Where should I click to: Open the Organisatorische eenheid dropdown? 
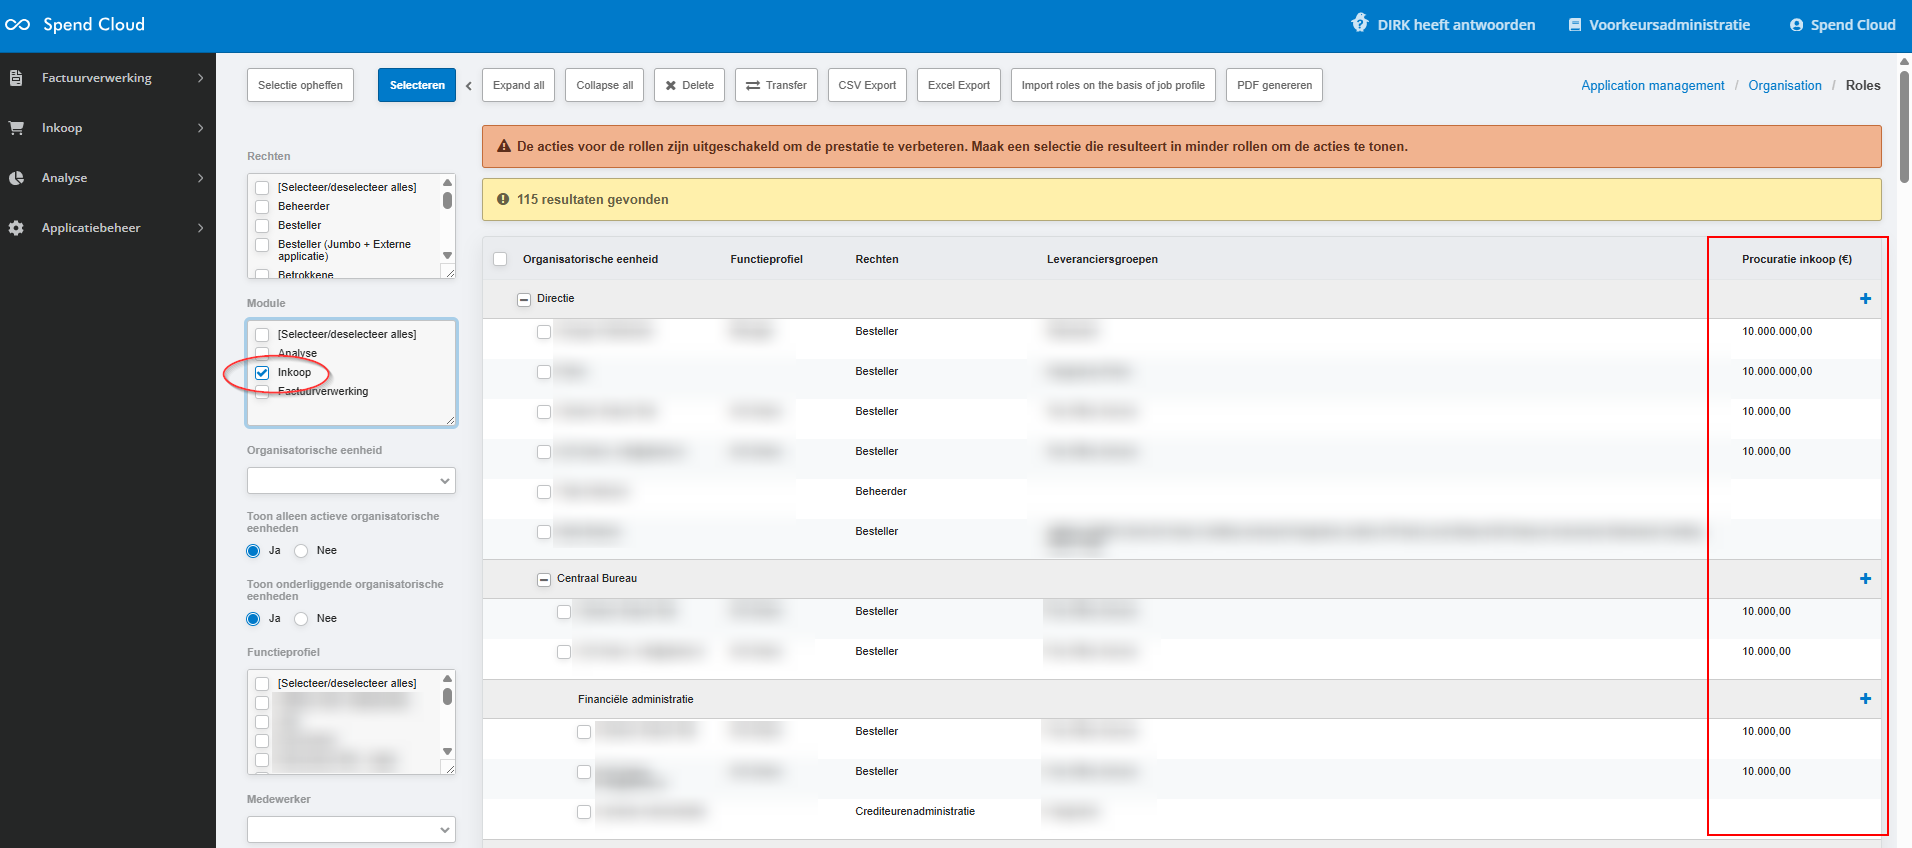click(351, 481)
